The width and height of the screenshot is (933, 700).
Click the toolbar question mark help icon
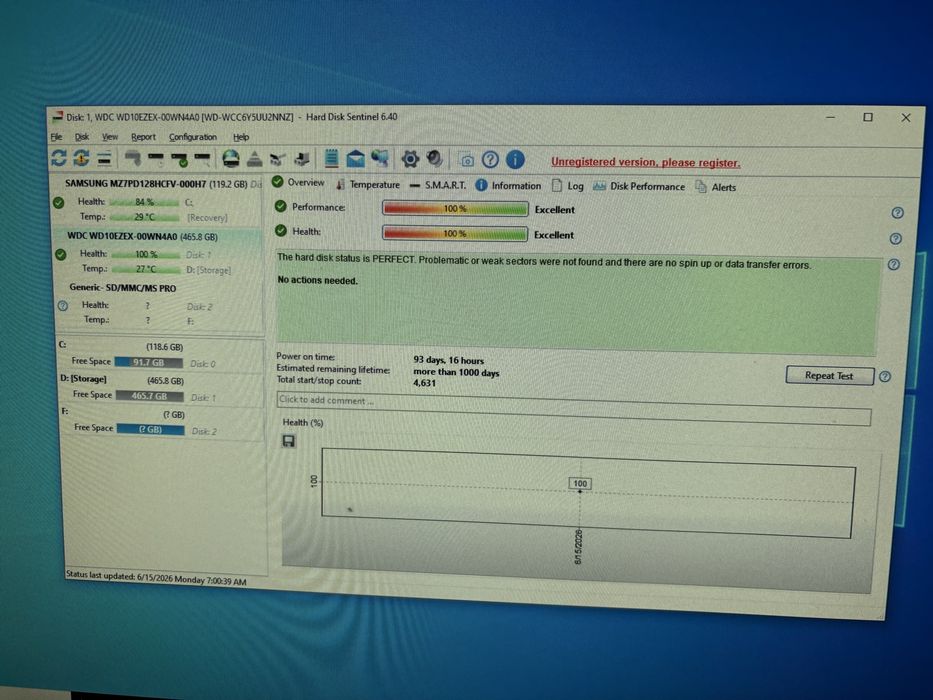pos(490,160)
